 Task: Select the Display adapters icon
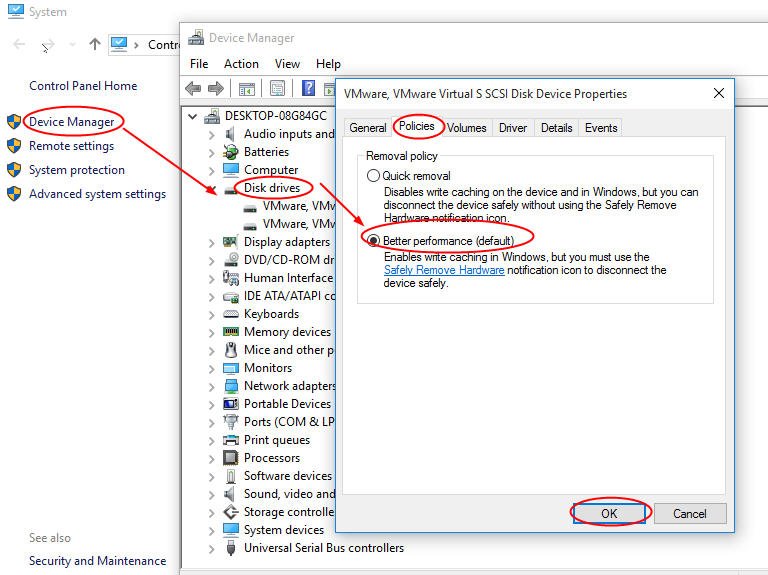coord(230,241)
